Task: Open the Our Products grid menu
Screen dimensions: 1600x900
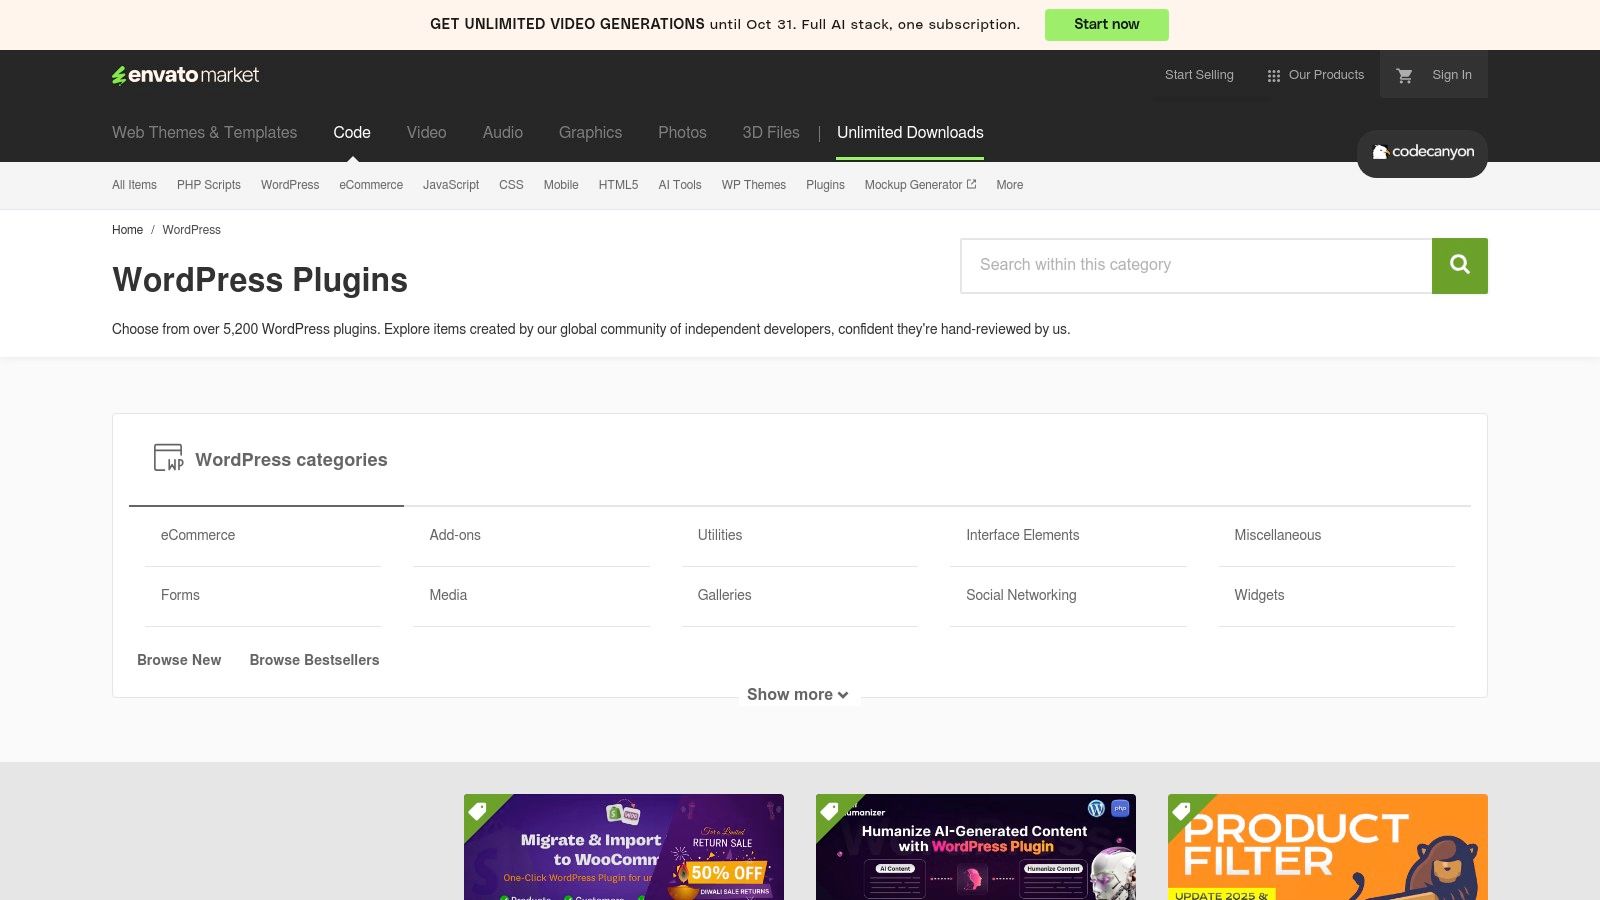Action: (x=1316, y=74)
